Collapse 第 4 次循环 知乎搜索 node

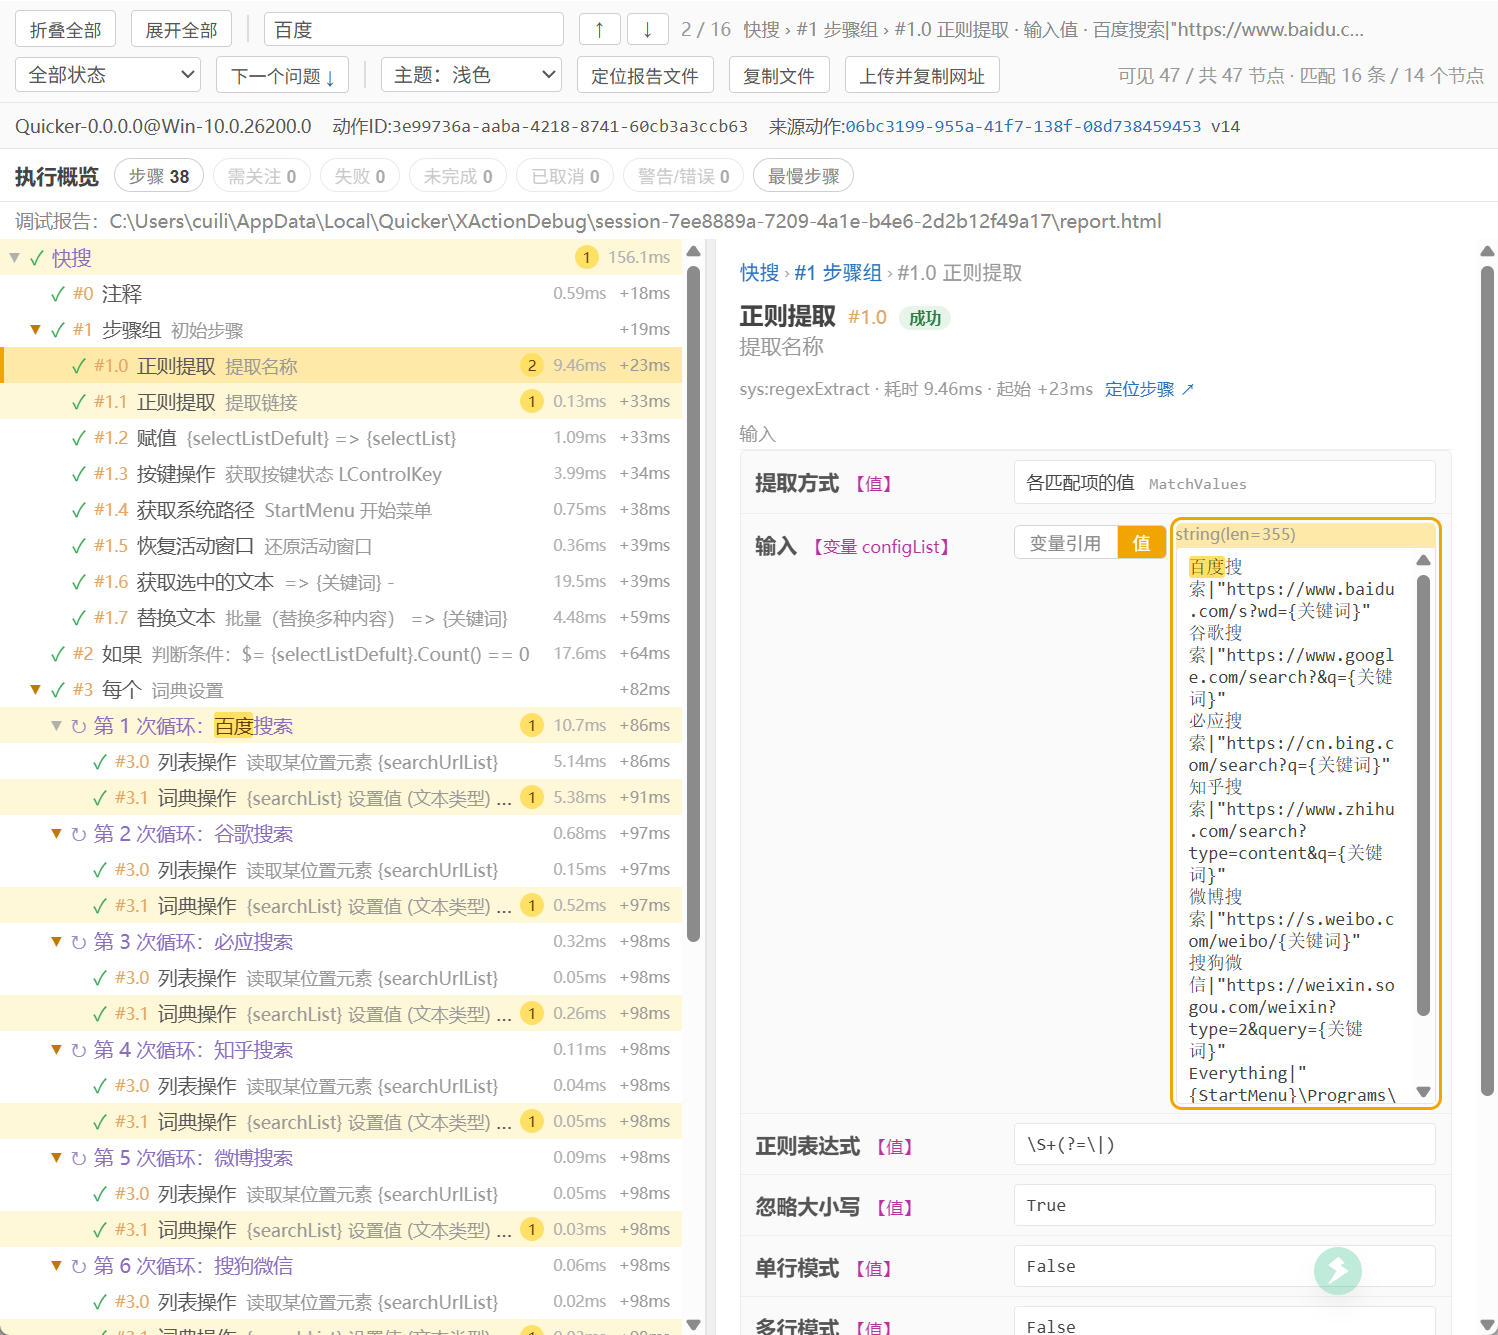point(56,1050)
